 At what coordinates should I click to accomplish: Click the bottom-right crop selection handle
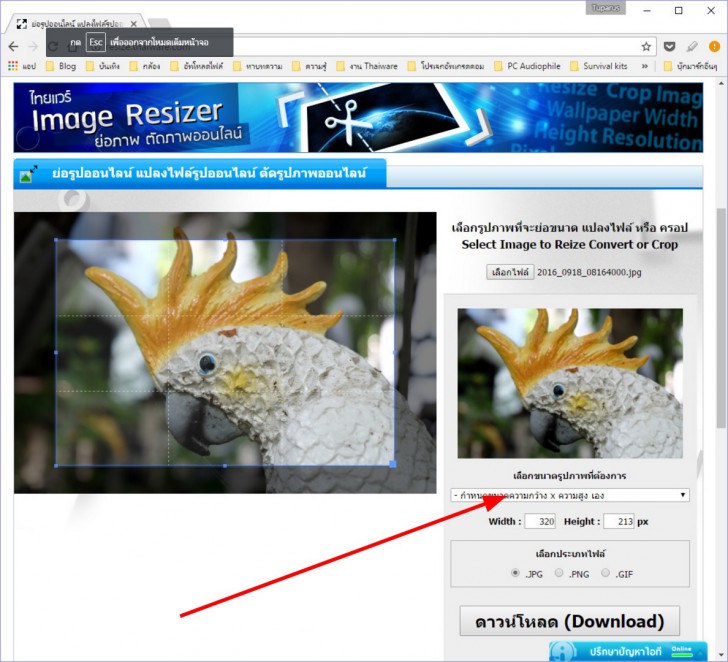(x=393, y=464)
